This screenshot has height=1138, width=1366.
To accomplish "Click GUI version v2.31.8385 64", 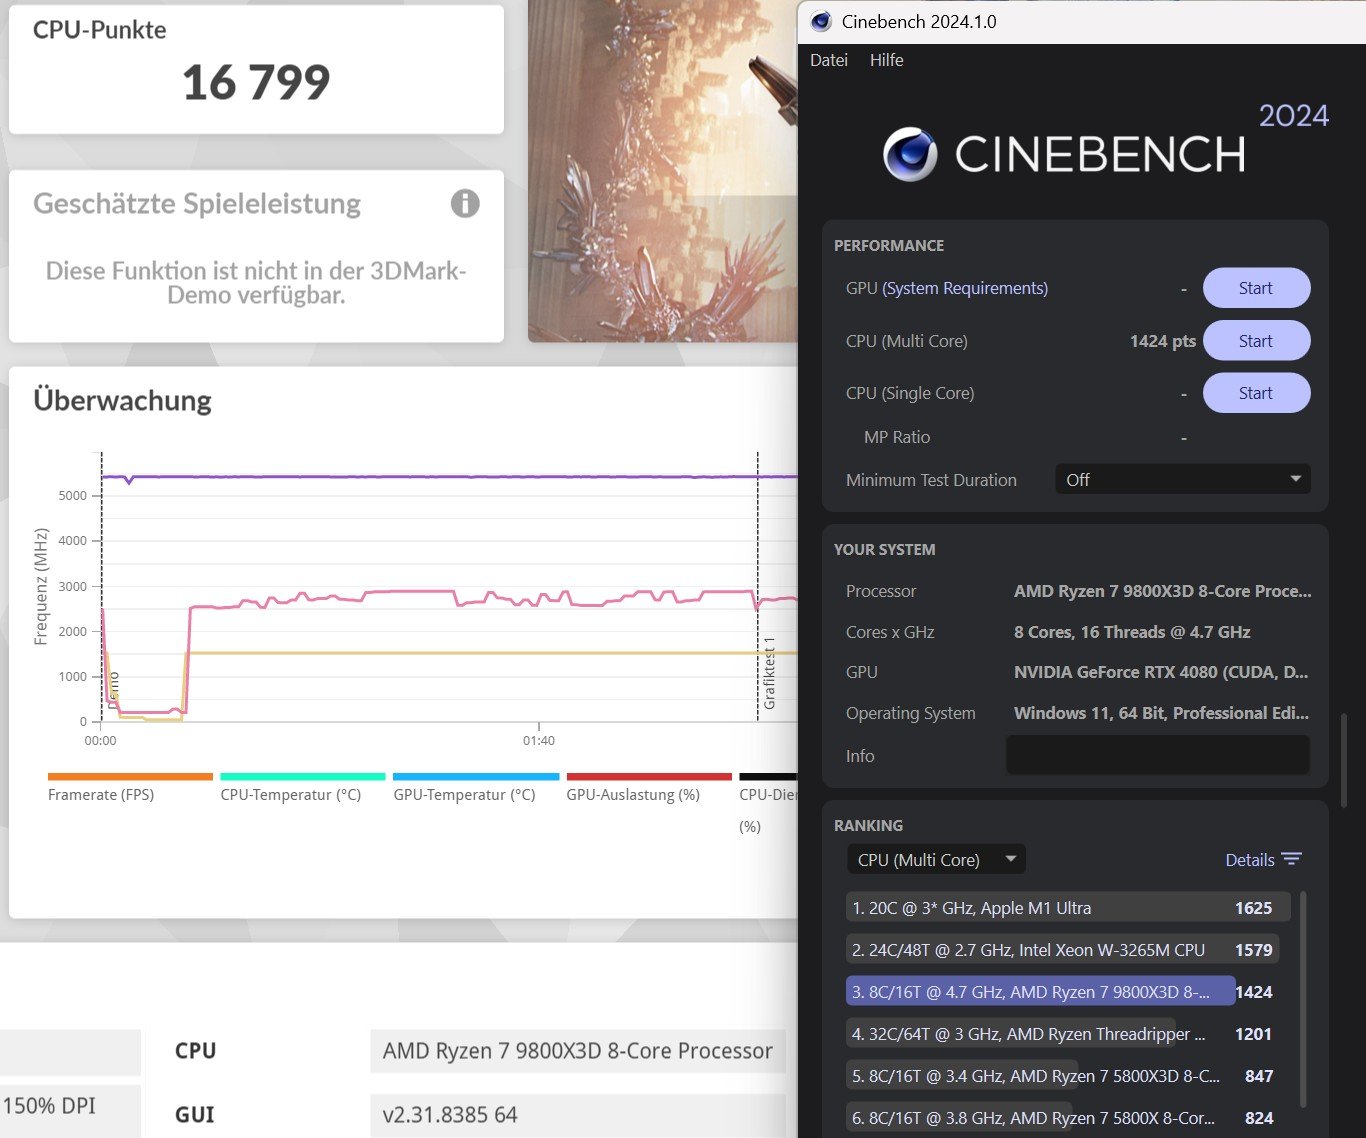I will pyautogui.click(x=578, y=1115).
